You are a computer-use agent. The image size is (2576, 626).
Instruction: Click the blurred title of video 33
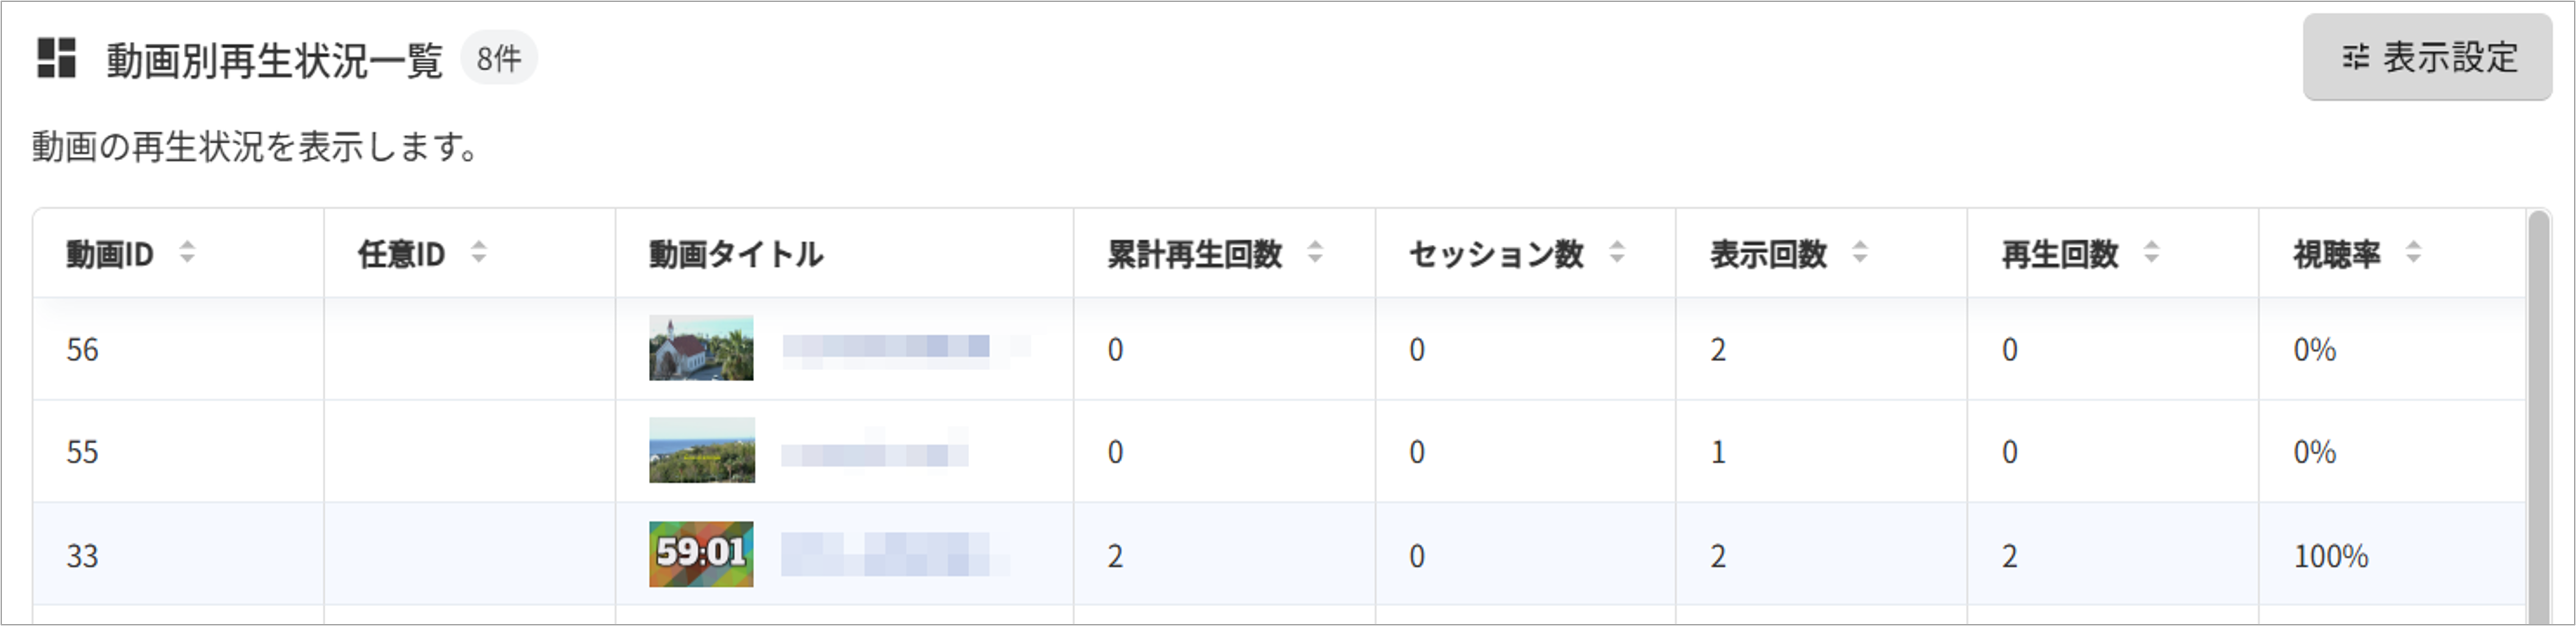(894, 554)
